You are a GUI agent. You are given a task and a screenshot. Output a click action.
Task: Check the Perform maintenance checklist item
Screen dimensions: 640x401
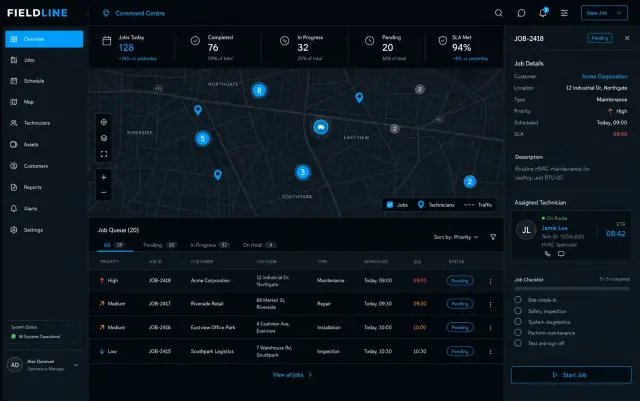point(518,332)
